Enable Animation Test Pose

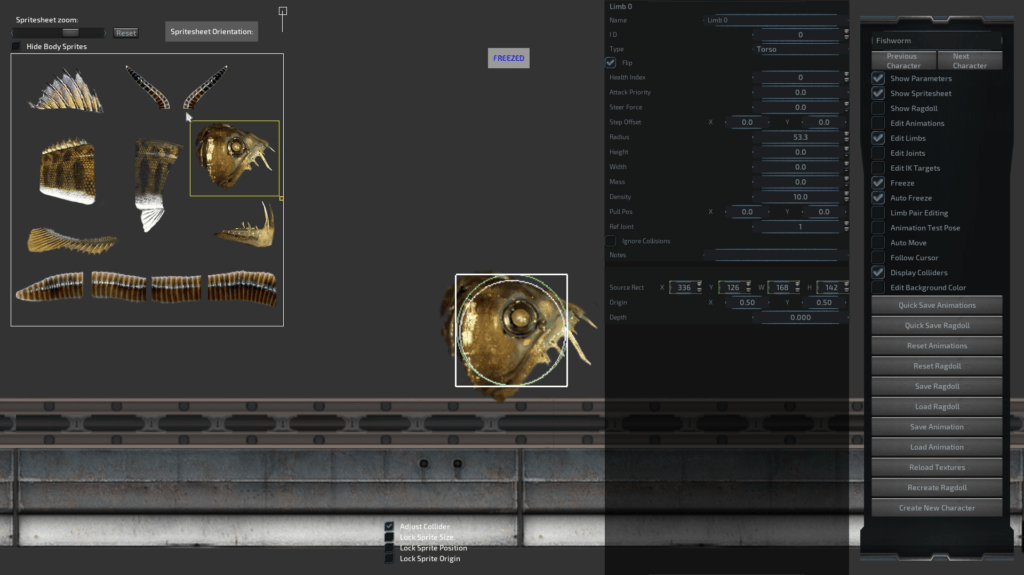(878, 228)
